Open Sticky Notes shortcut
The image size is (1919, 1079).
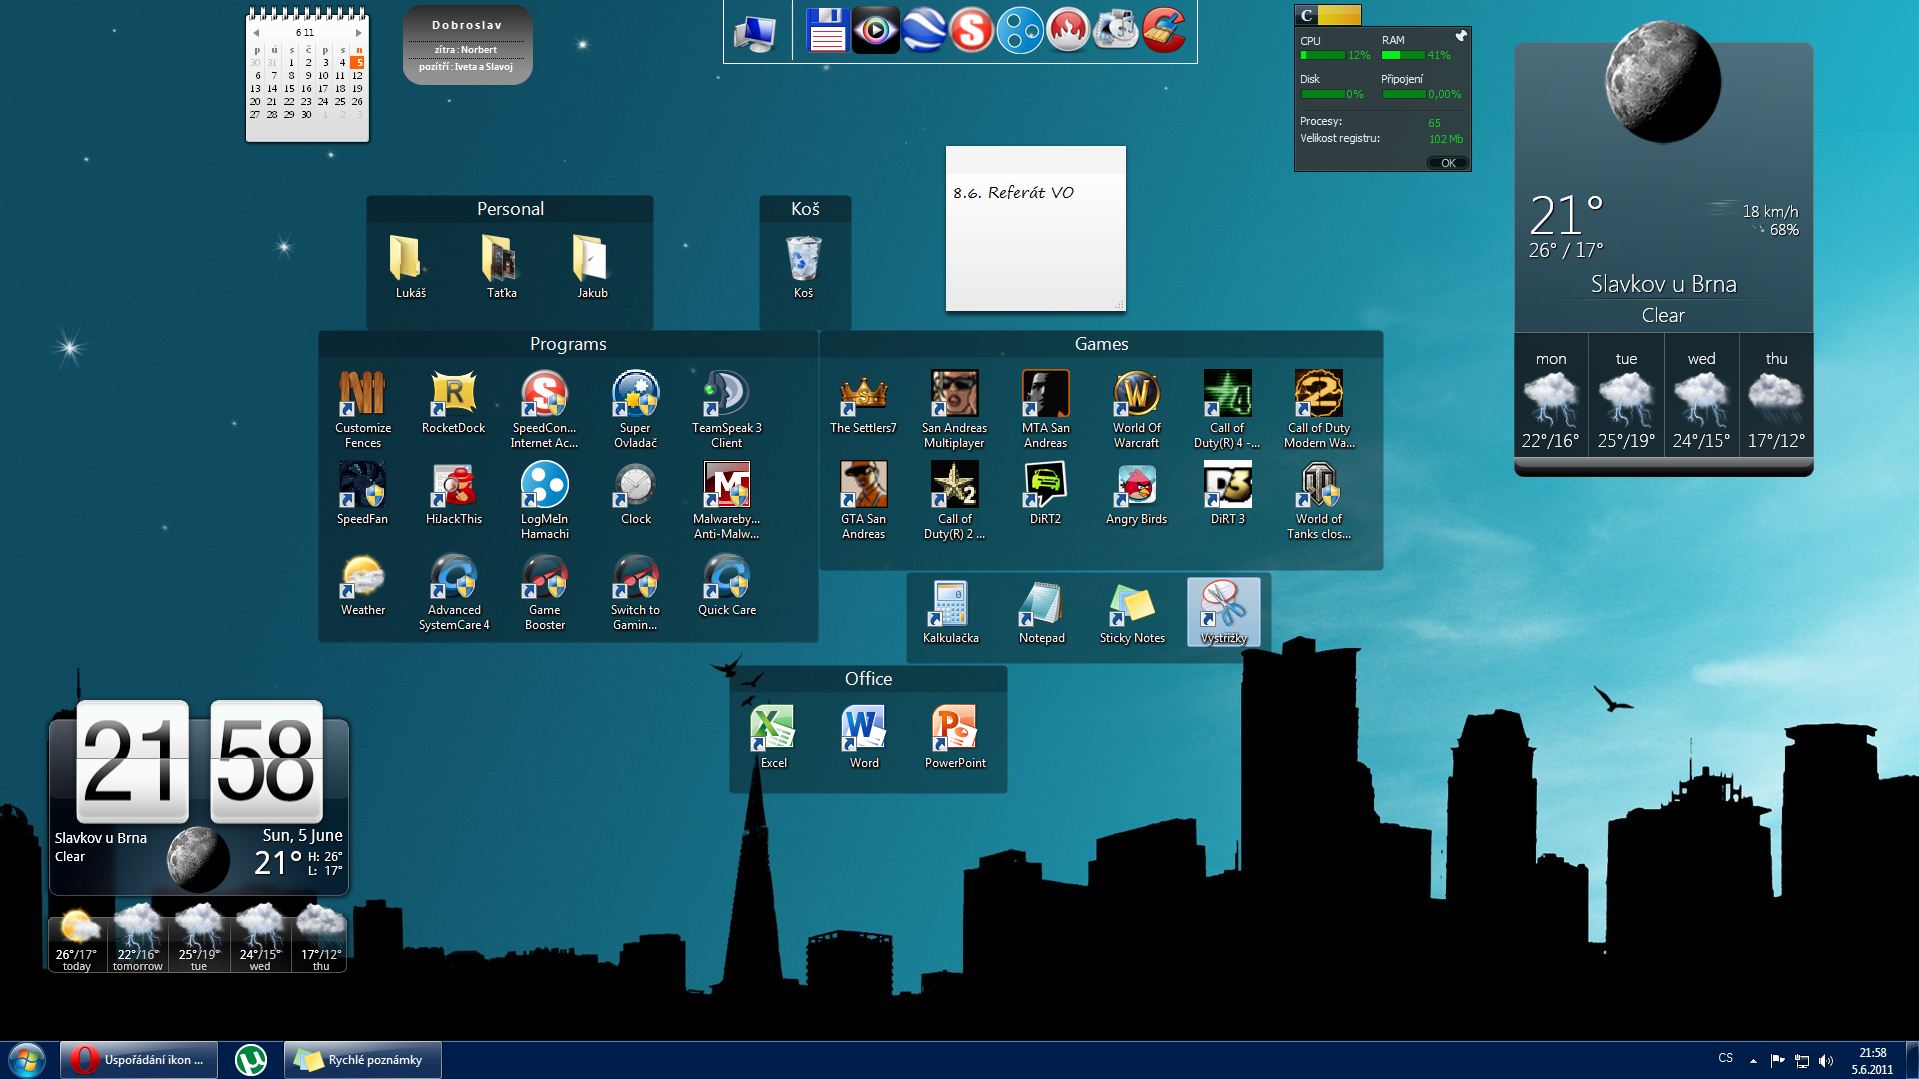1132,612
